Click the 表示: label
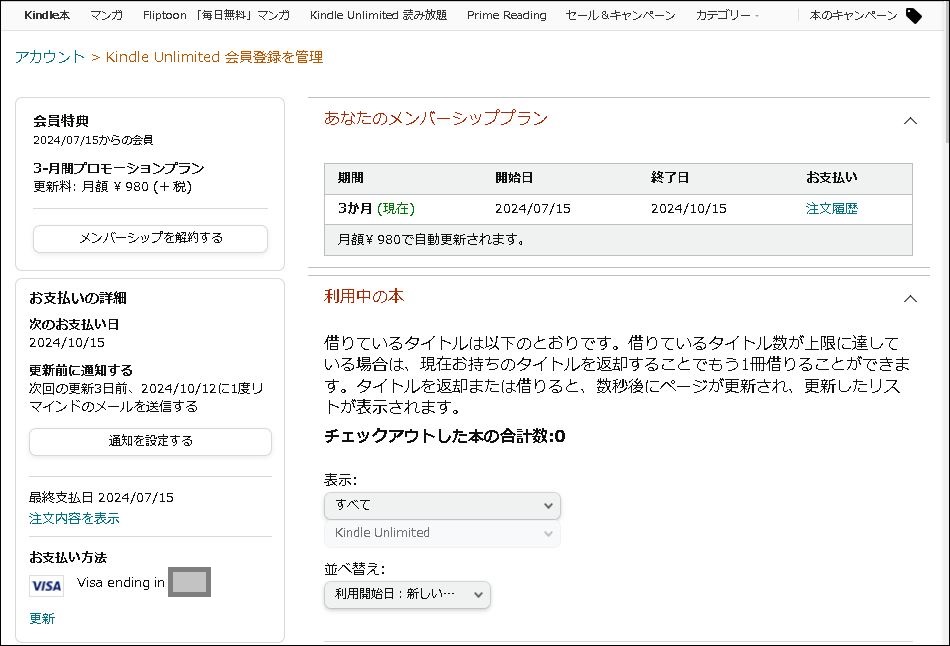Viewport: 950px width, 646px height. 340,481
